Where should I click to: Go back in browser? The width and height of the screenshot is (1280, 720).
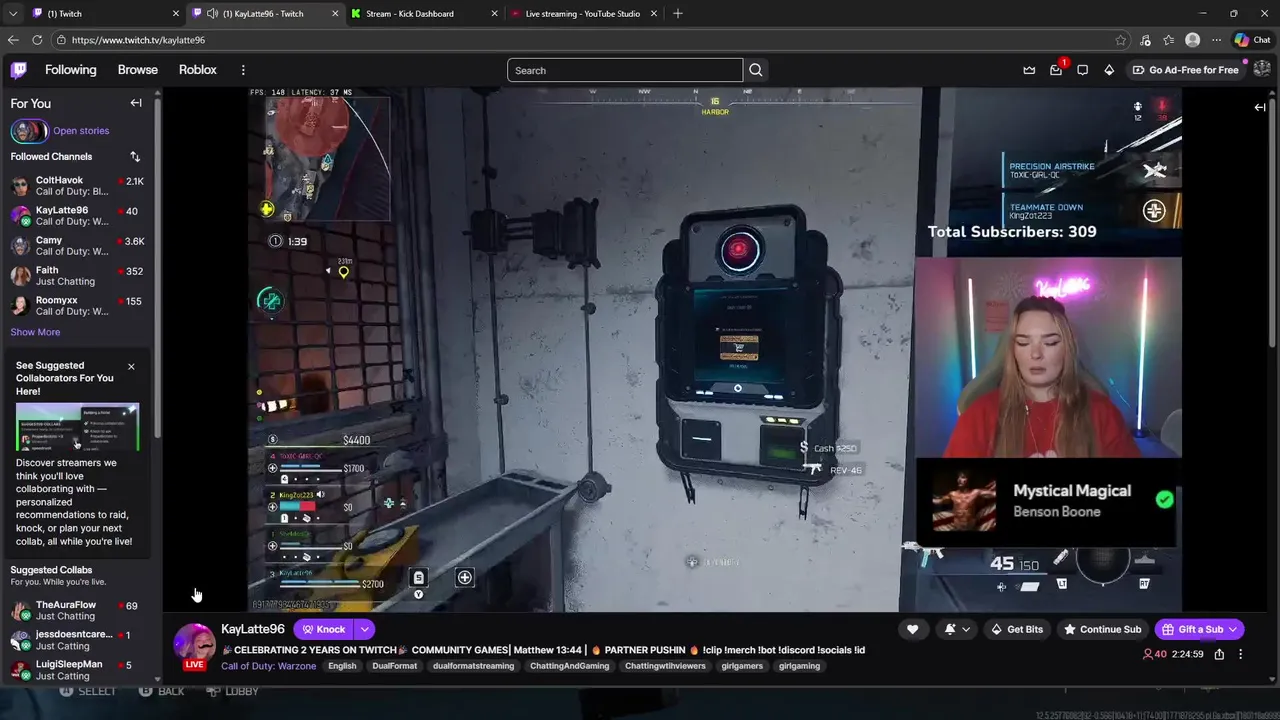(13, 40)
